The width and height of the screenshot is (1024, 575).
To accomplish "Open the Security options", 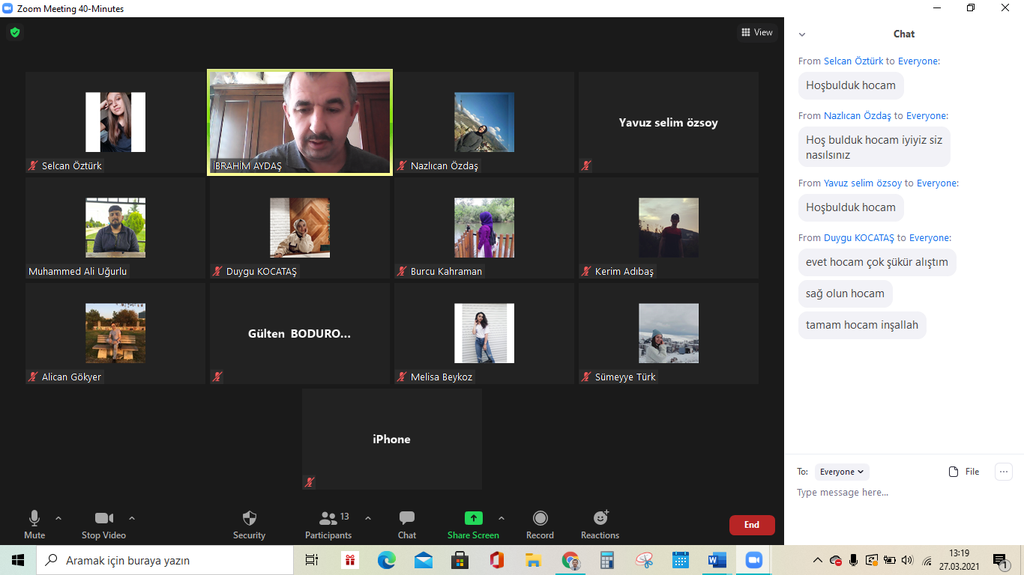I will click(249, 523).
